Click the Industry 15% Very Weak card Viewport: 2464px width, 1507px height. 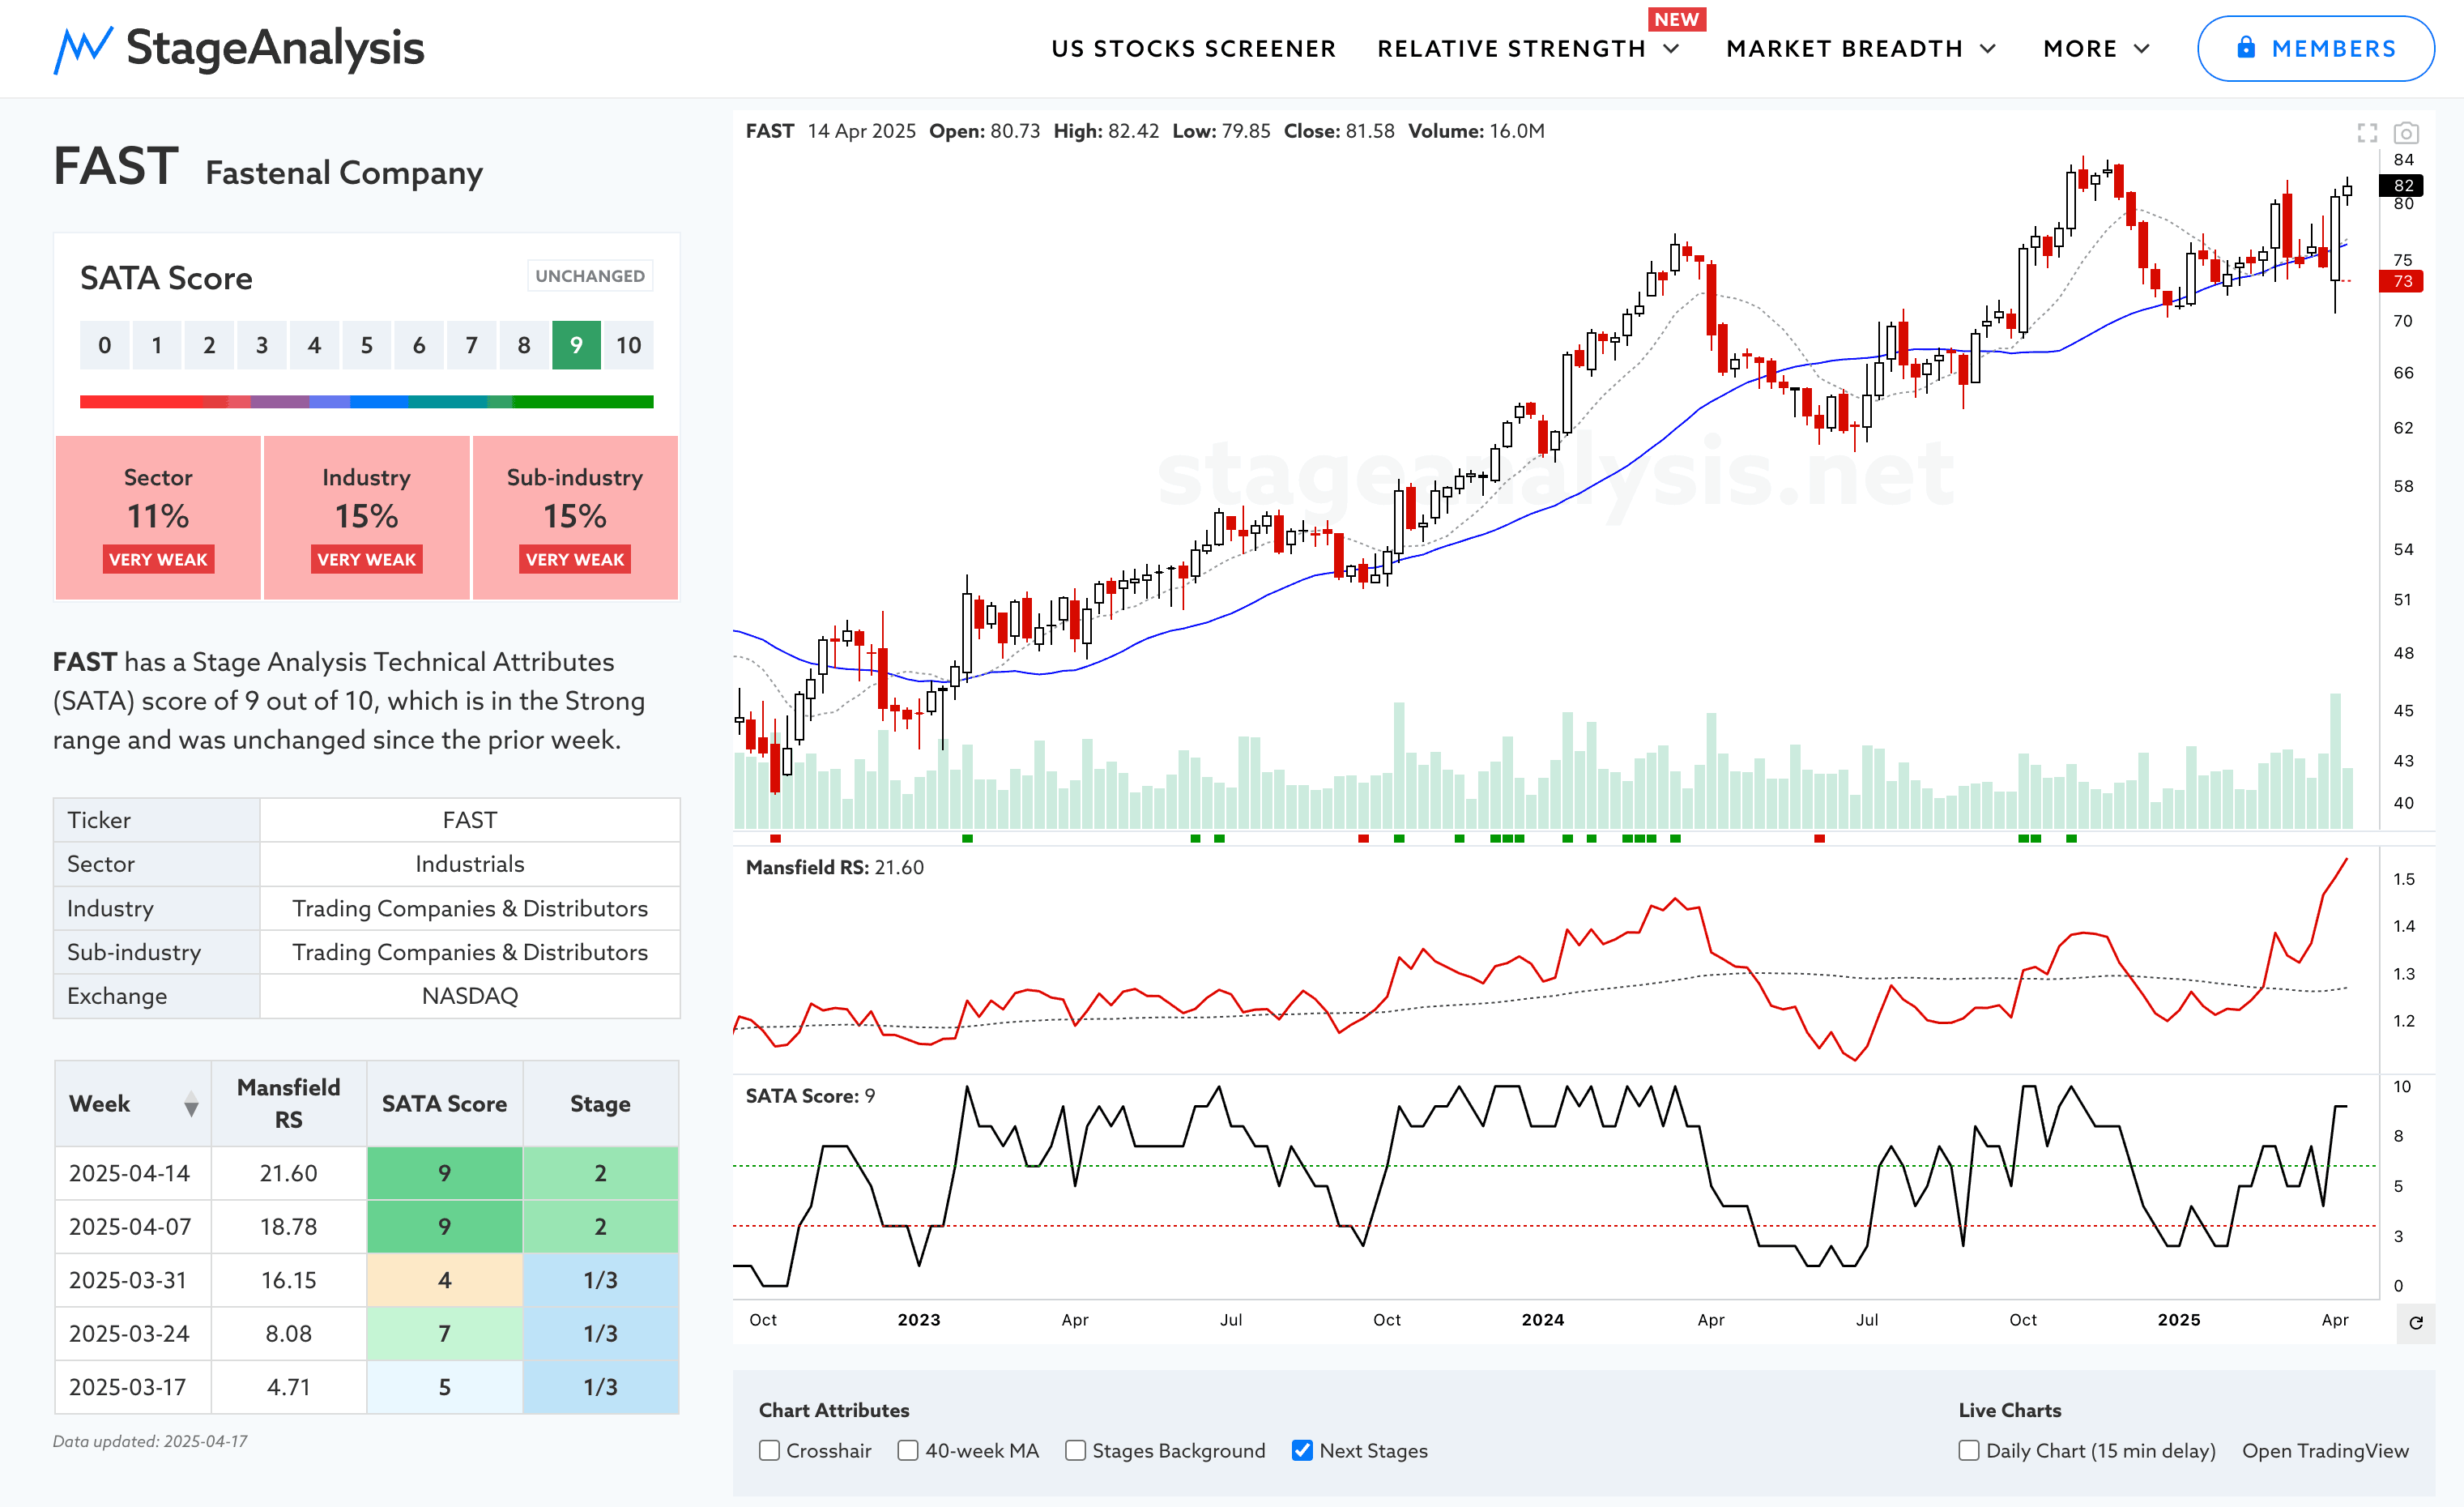point(366,517)
